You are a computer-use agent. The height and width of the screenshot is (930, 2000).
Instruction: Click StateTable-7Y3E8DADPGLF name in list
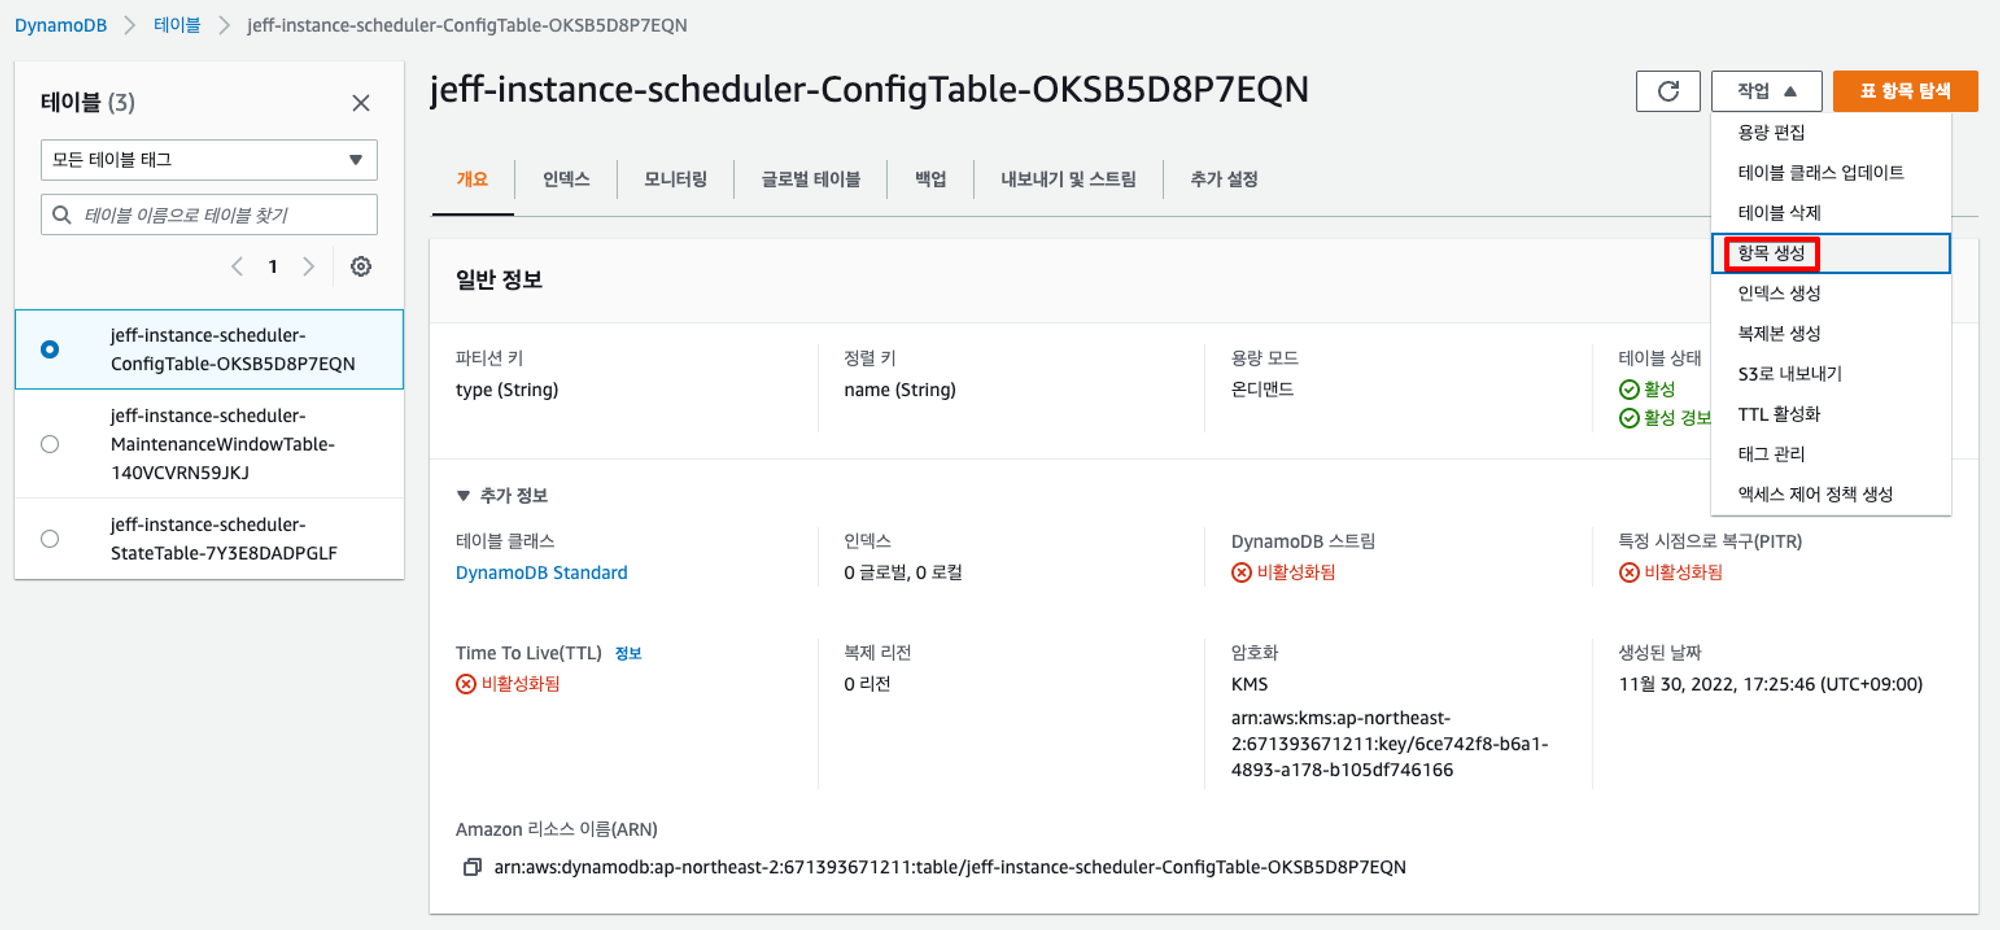pos(224,539)
